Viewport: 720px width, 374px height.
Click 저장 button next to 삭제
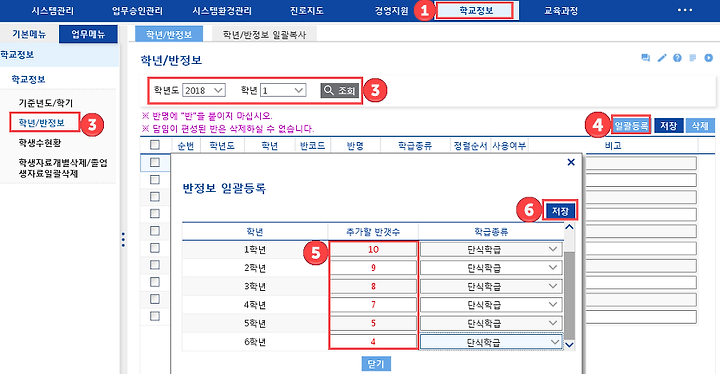point(669,125)
